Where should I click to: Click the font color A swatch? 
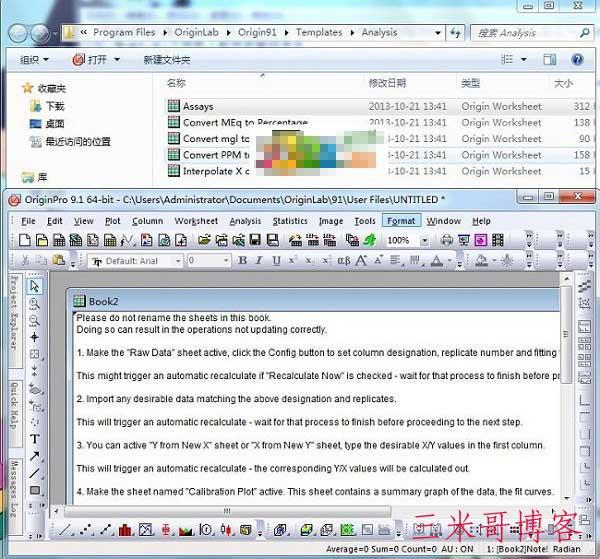click(437, 261)
